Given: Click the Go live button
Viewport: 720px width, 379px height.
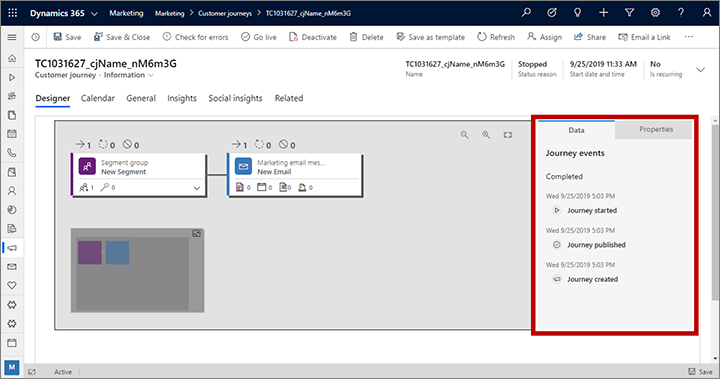Looking at the screenshot, I should tap(259, 37).
